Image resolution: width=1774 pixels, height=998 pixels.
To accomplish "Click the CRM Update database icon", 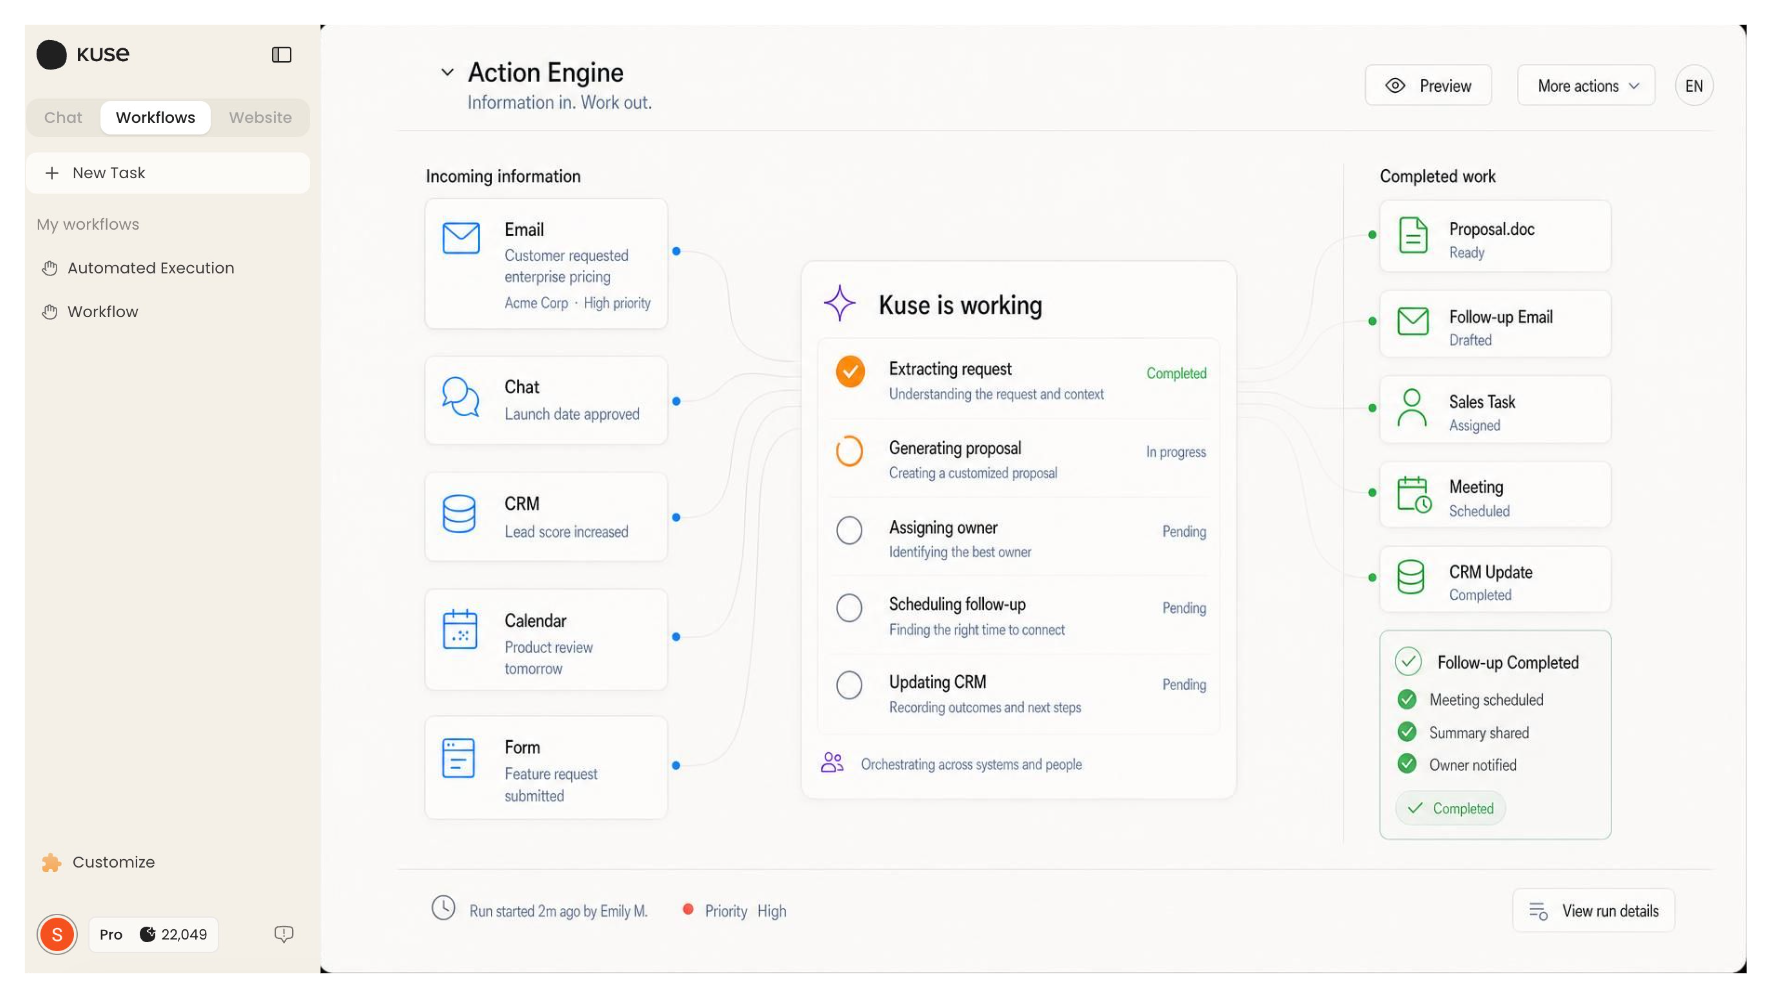I will [1411, 577].
